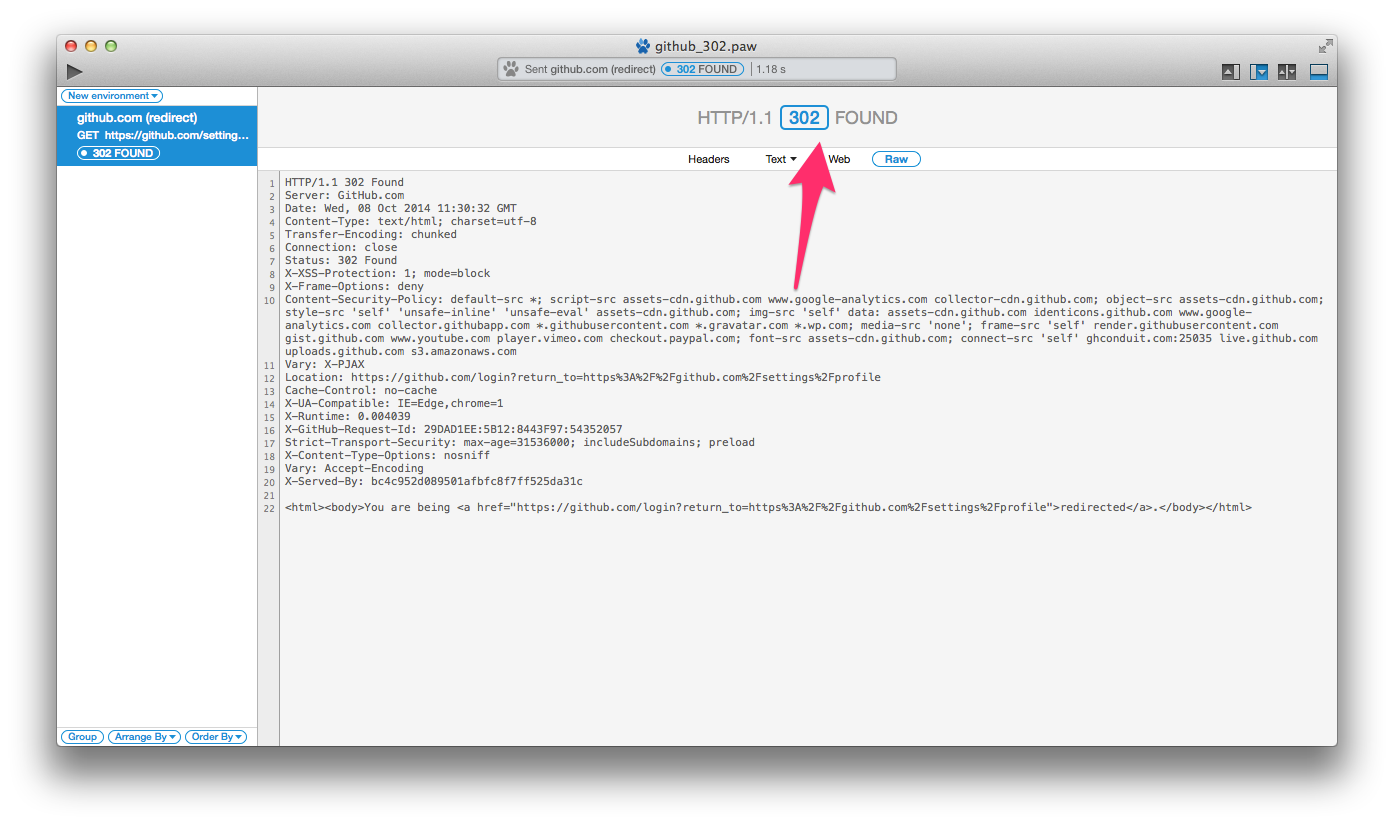1394x825 pixels.
Task: Click the 302 FOUND badge in the toolbar
Action: click(x=703, y=70)
